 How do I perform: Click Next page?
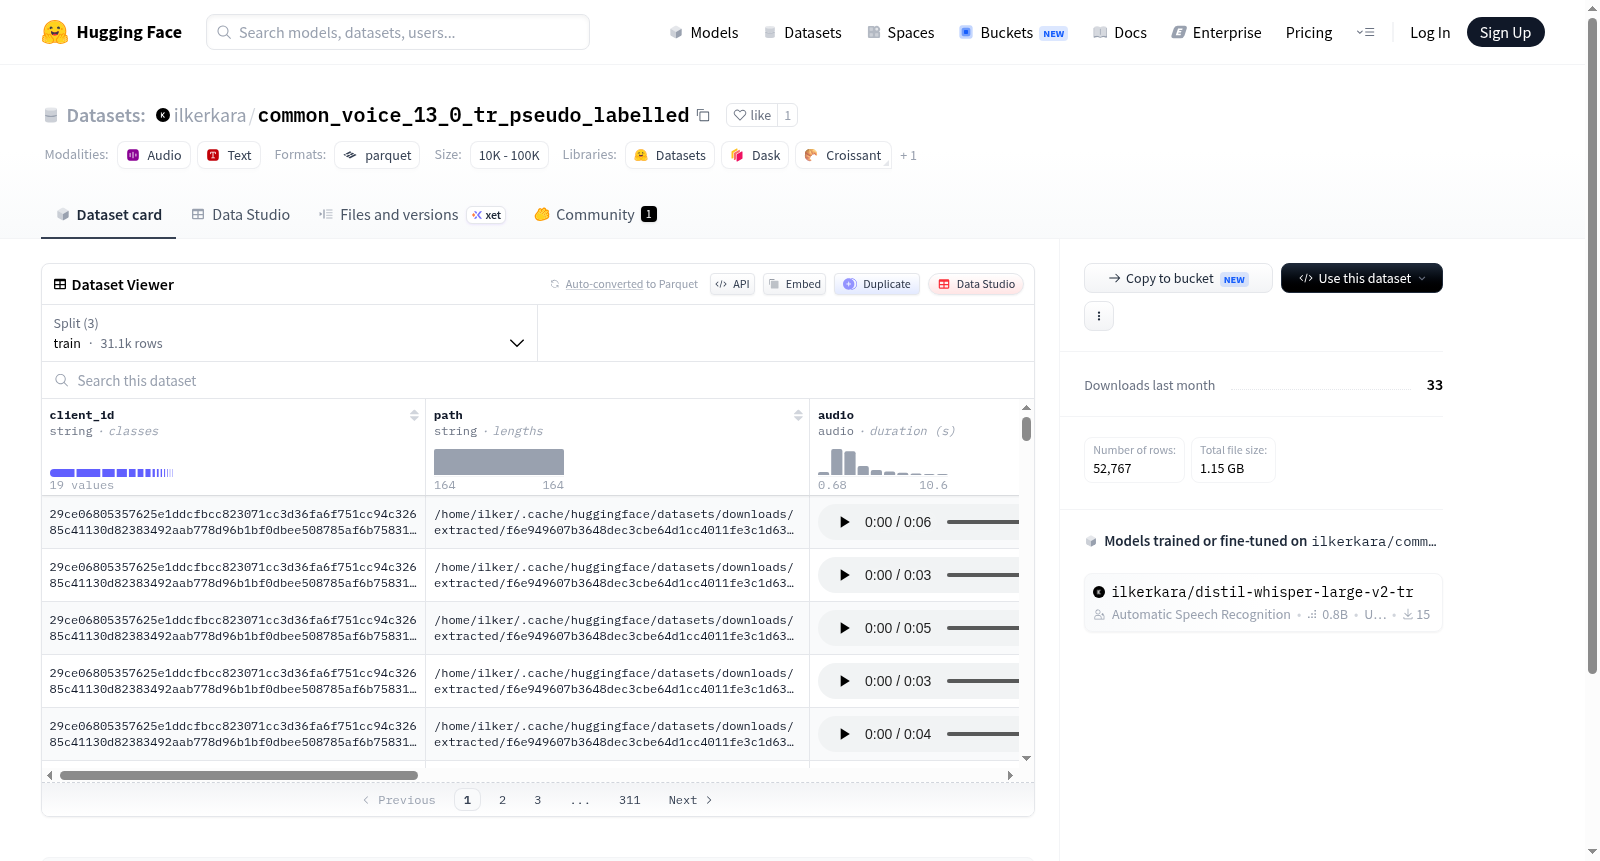[x=690, y=800]
